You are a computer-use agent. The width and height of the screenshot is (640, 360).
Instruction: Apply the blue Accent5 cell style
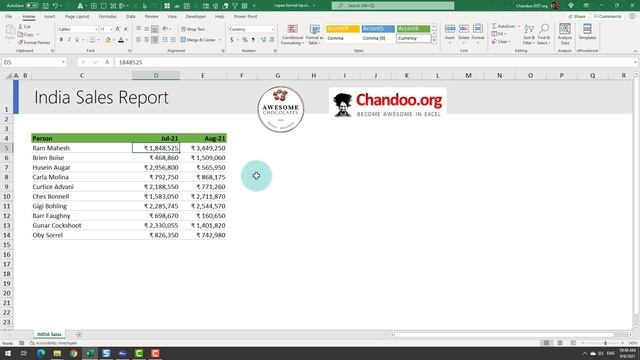(378, 29)
